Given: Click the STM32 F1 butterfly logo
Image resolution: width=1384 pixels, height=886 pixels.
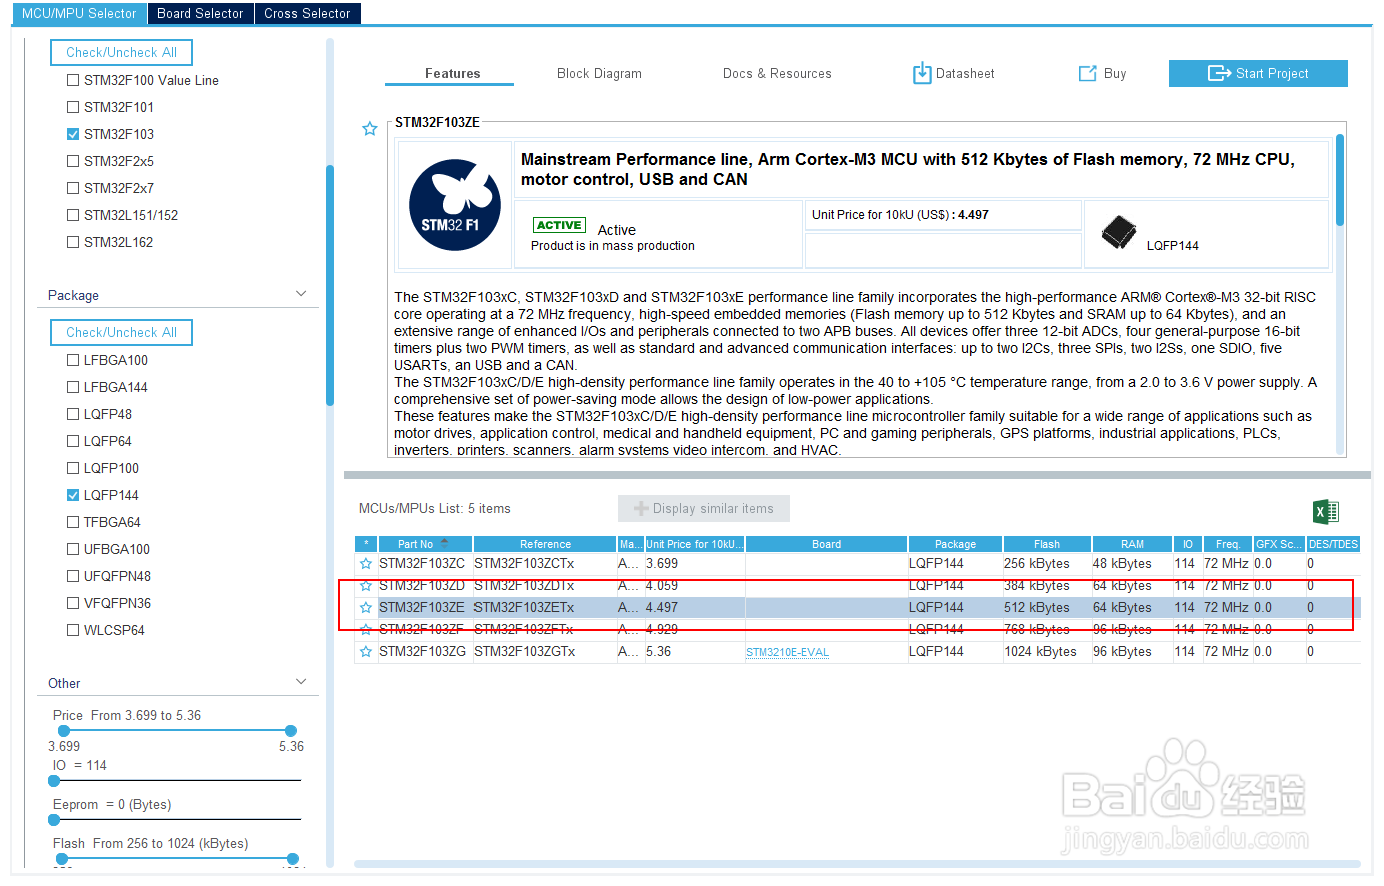Looking at the screenshot, I should [x=455, y=205].
